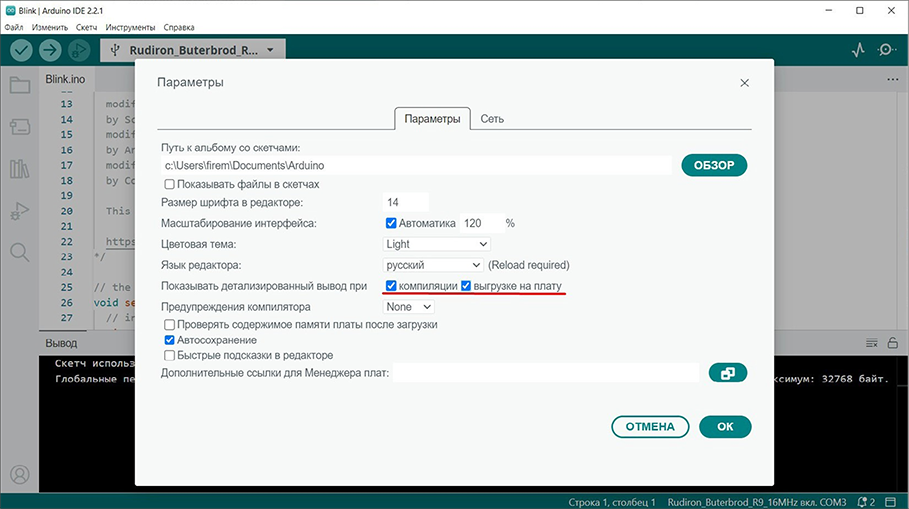Open the Цветовая тема Light dropdown
Image resolution: width=909 pixels, height=509 pixels.
[437, 244]
